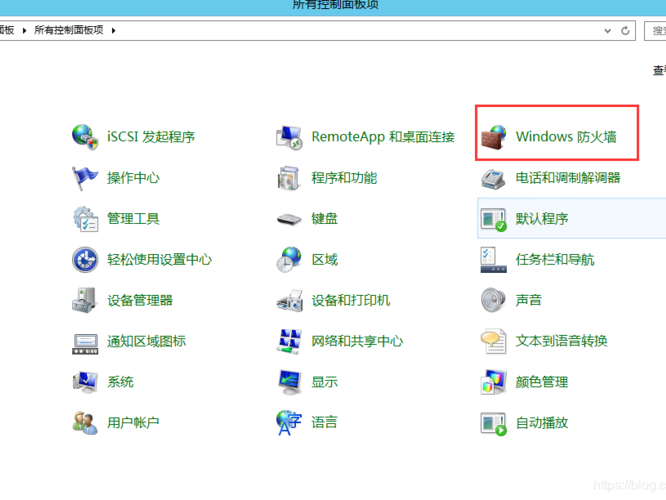Open the Windows 防火墙 brick wall icon
666x500 pixels.
[494, 137]
